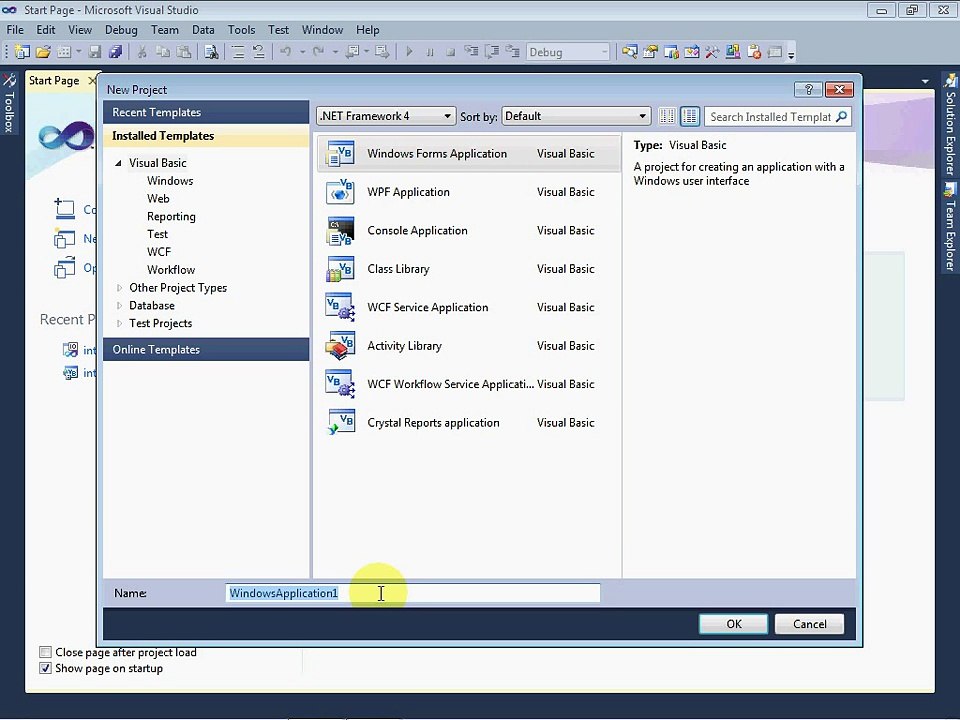Expand the Test Projects tree node
Viewport: 960px width, 720px height.
click(x=119, y=323)
